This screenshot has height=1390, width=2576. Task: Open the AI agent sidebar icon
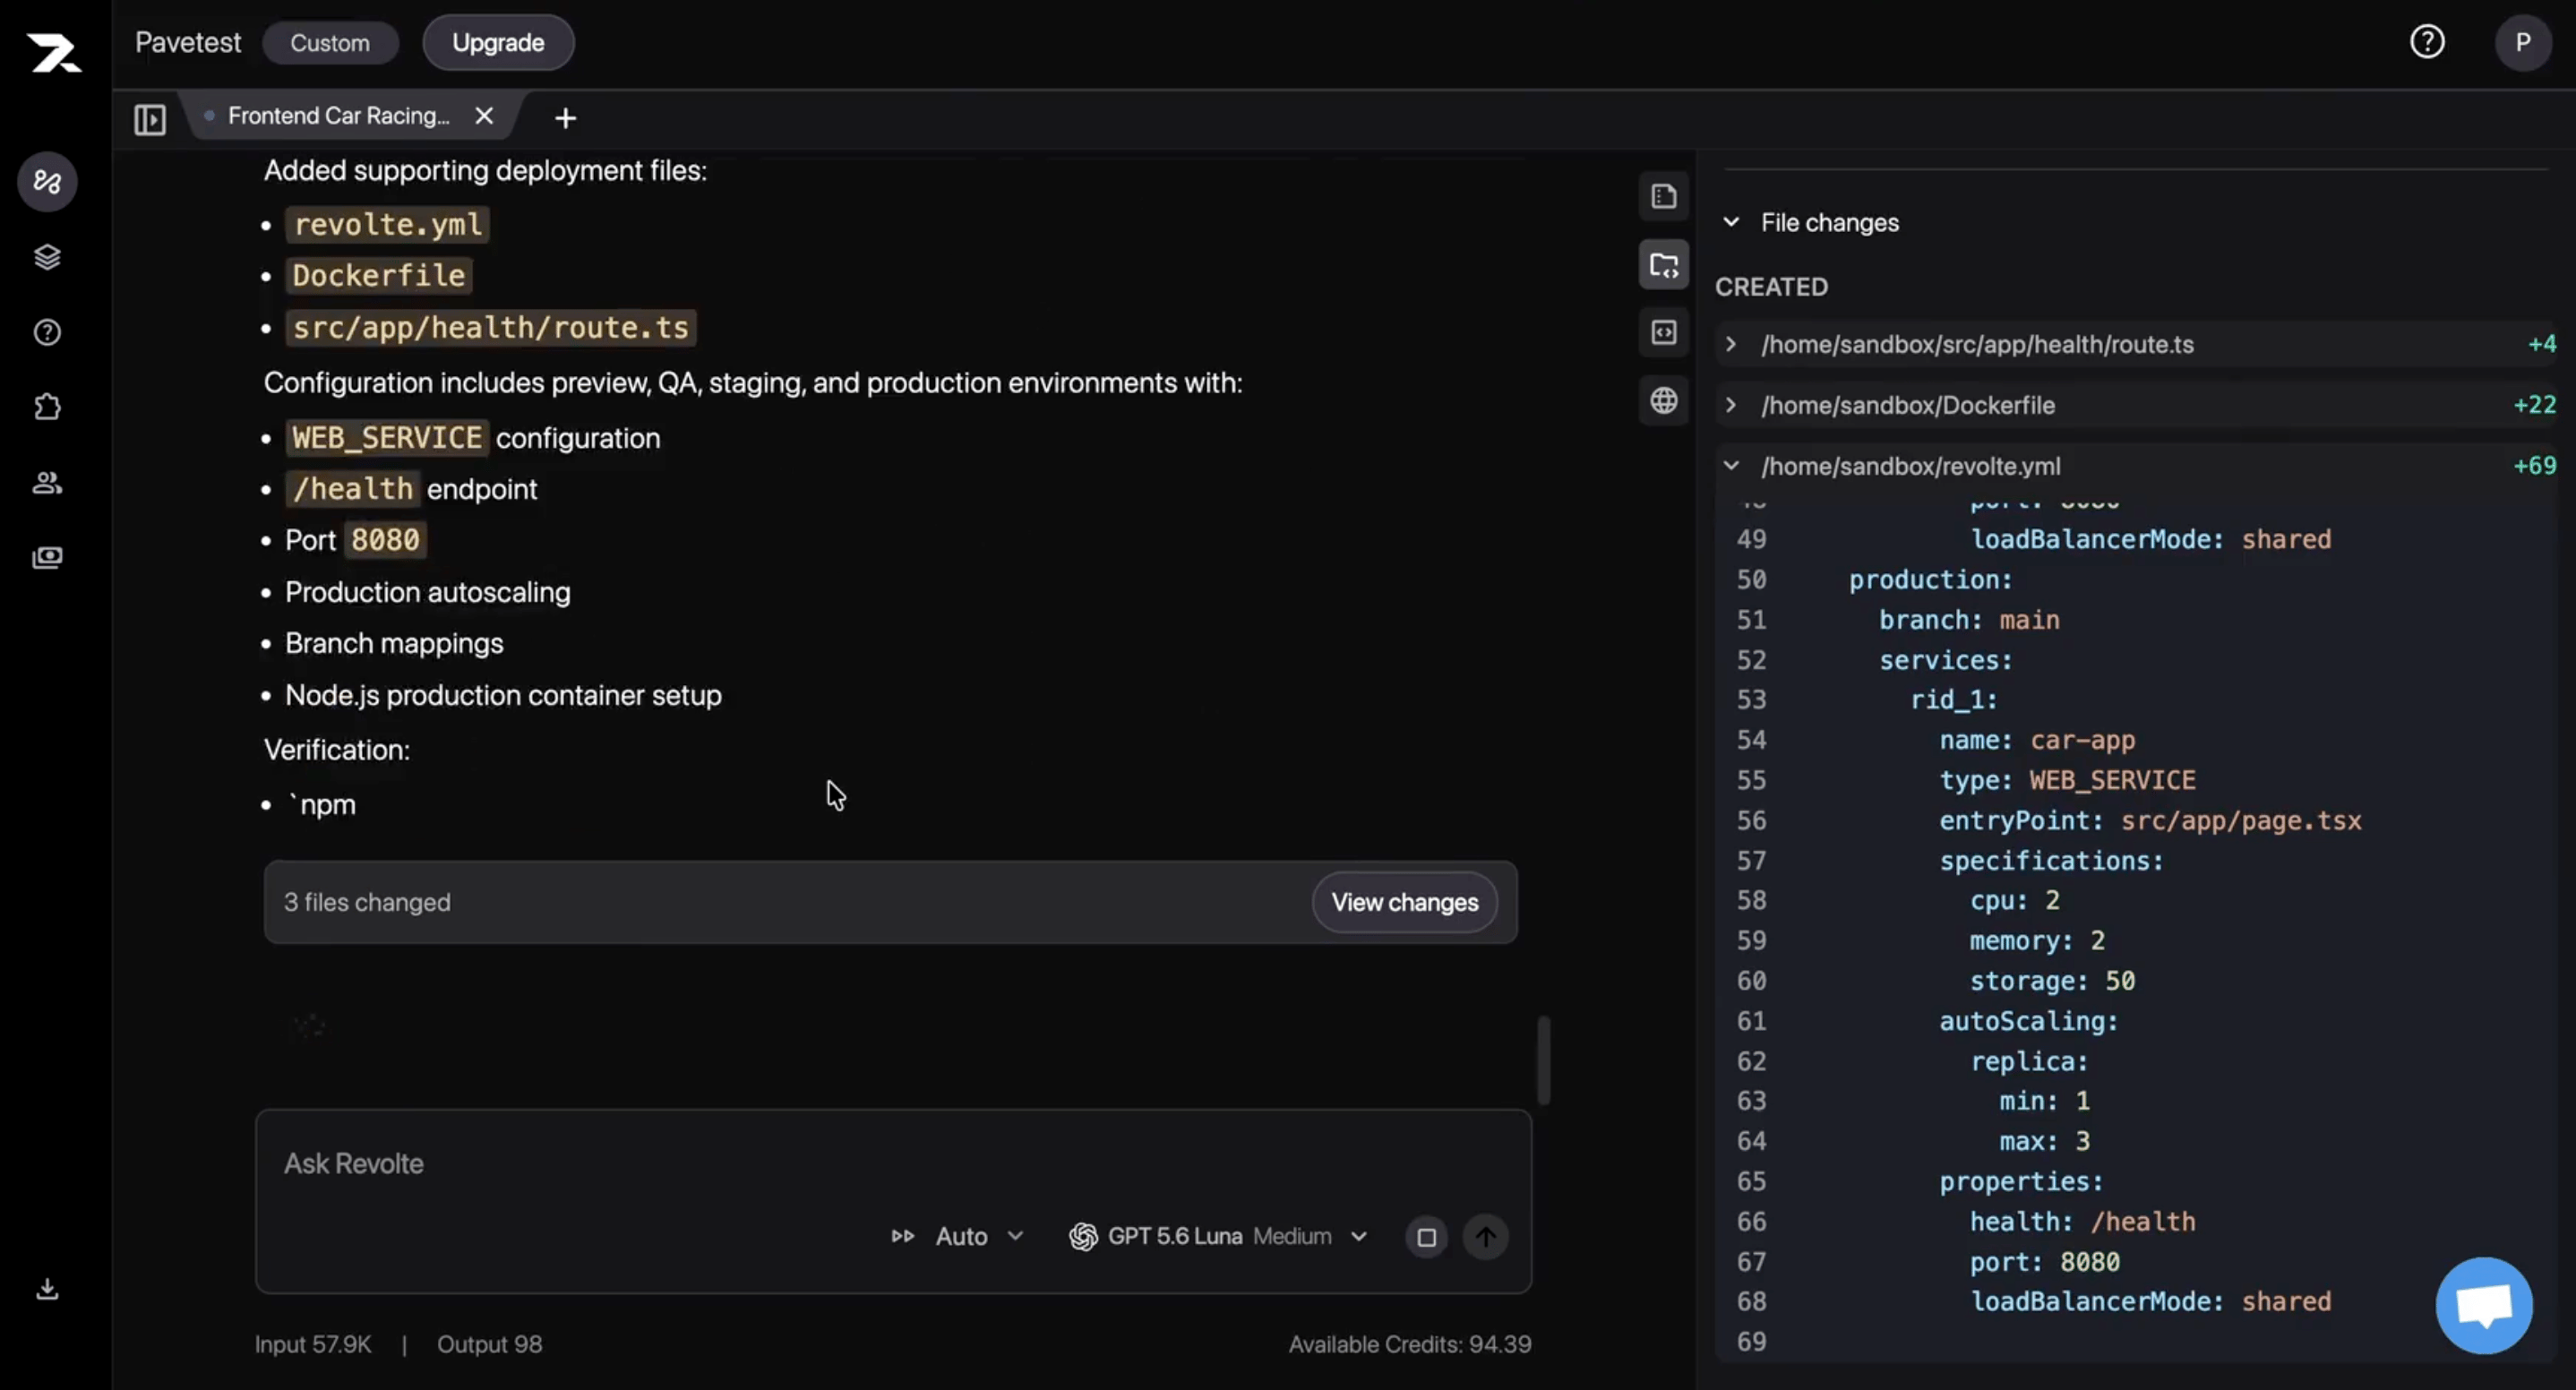click(47, 182)
